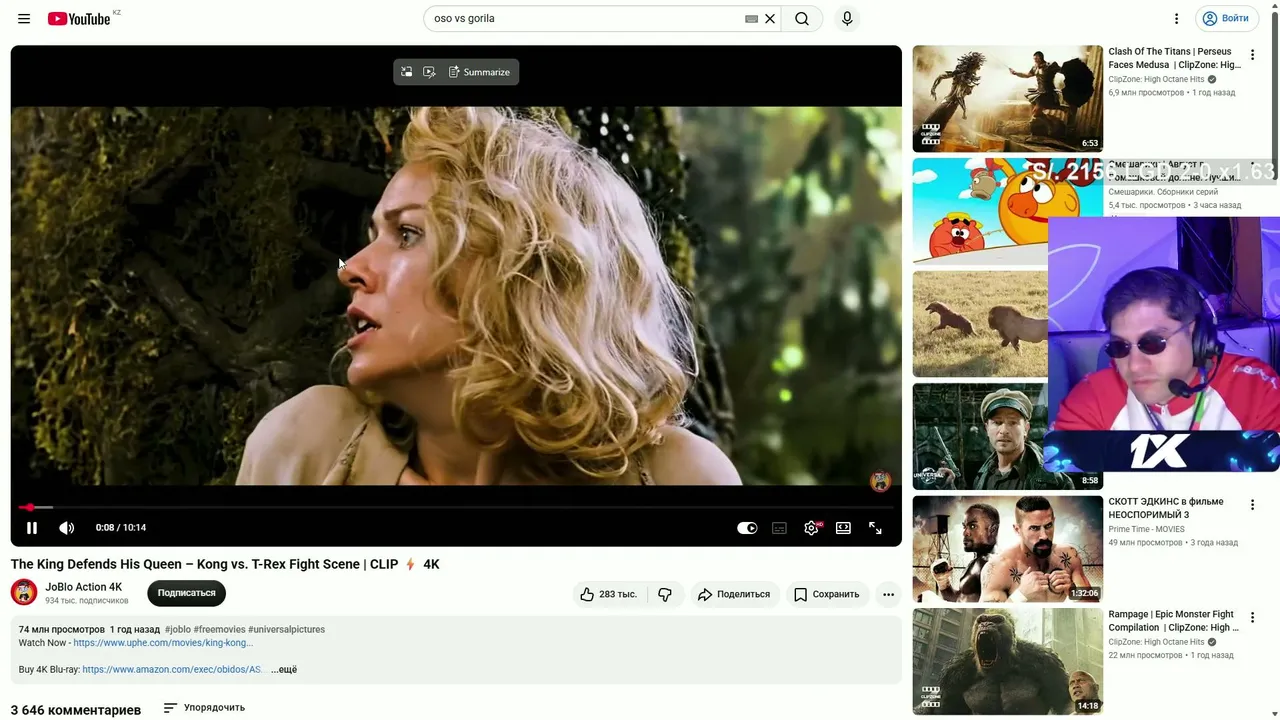Image resolution: width=1280 pixels, height=720 pixels.
Task: Like the video (283 тыс.)
Action: pyautogui.click(x=608, y=594)
